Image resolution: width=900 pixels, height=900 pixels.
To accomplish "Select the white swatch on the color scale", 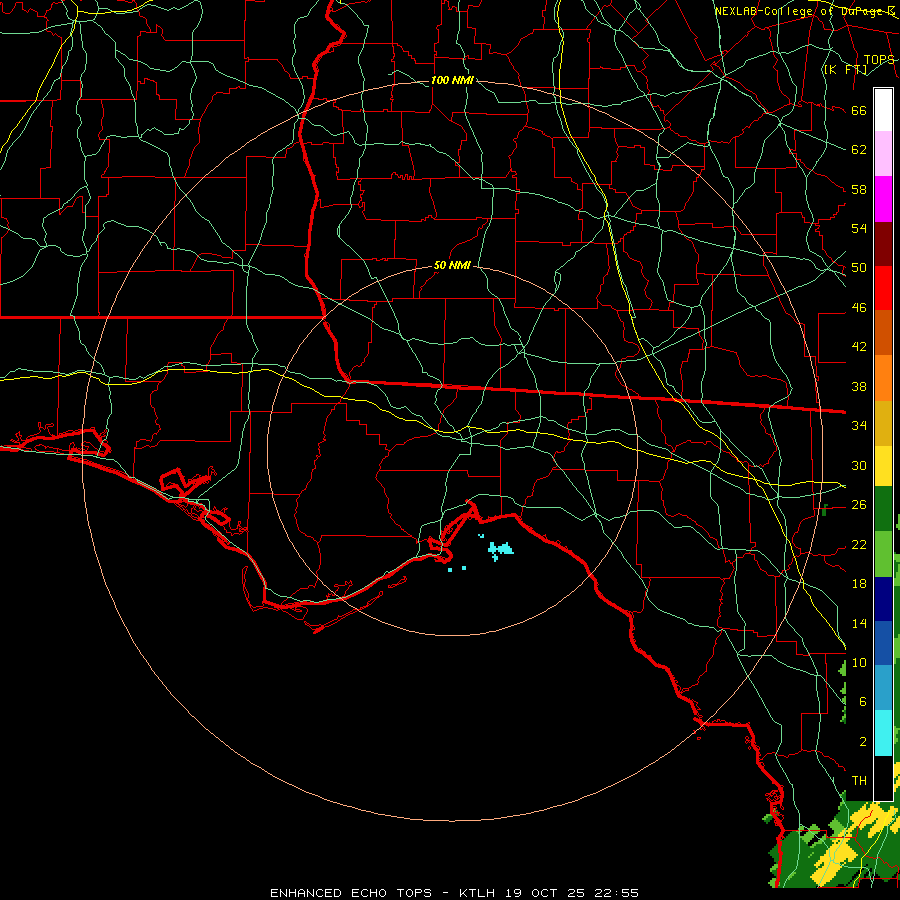I will [x=883, y=110].
